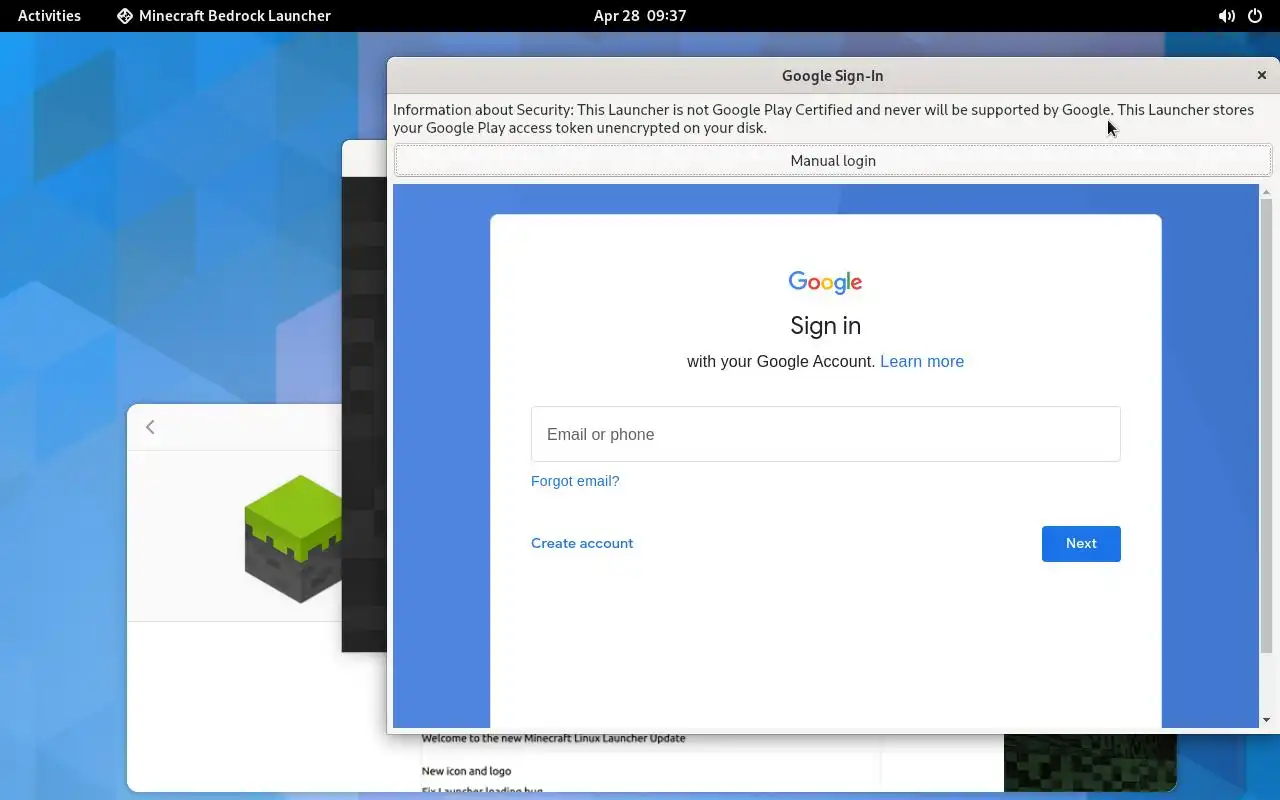Click the Google Sign-In title bar text

(832, 75)
